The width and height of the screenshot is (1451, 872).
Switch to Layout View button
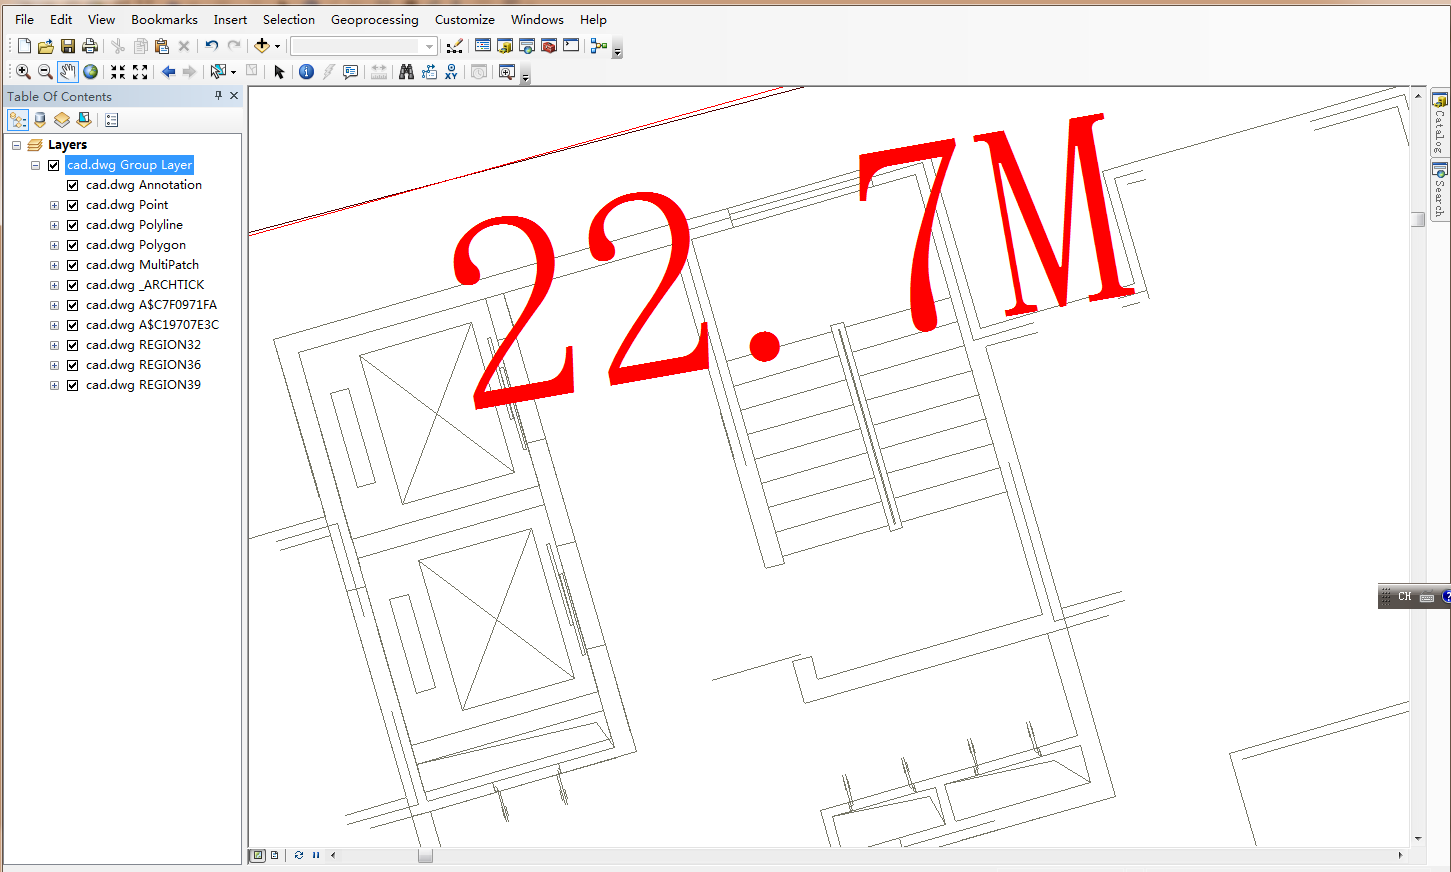[275, 855]
